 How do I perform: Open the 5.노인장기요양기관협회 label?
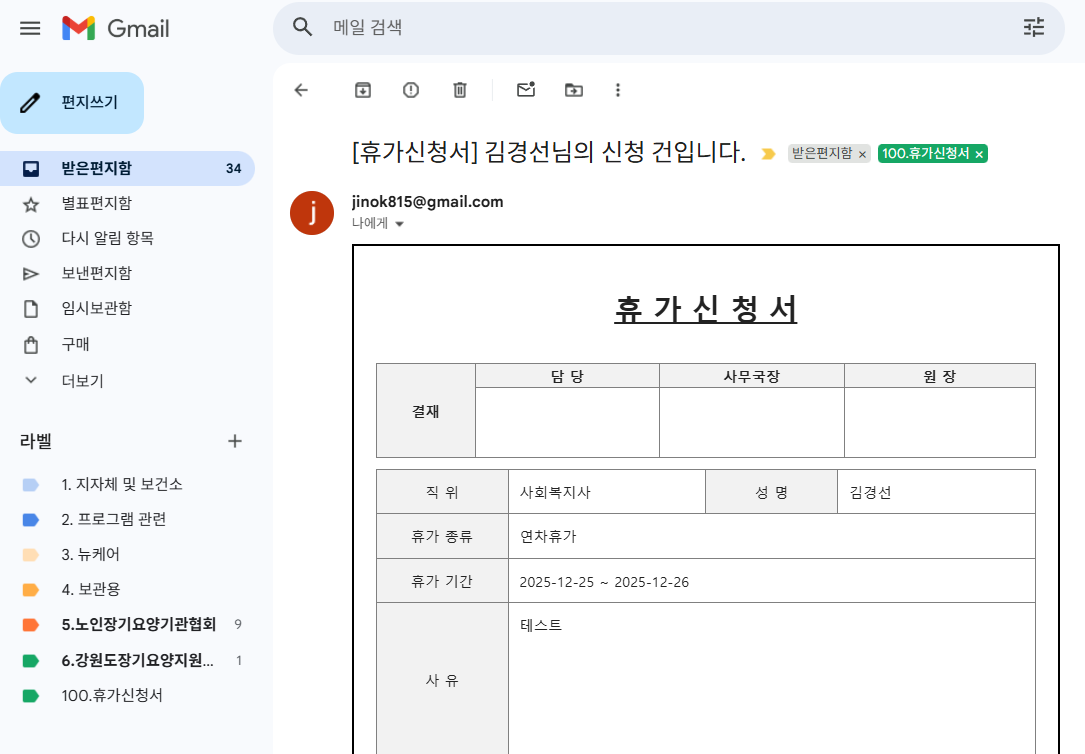(138, 625)
